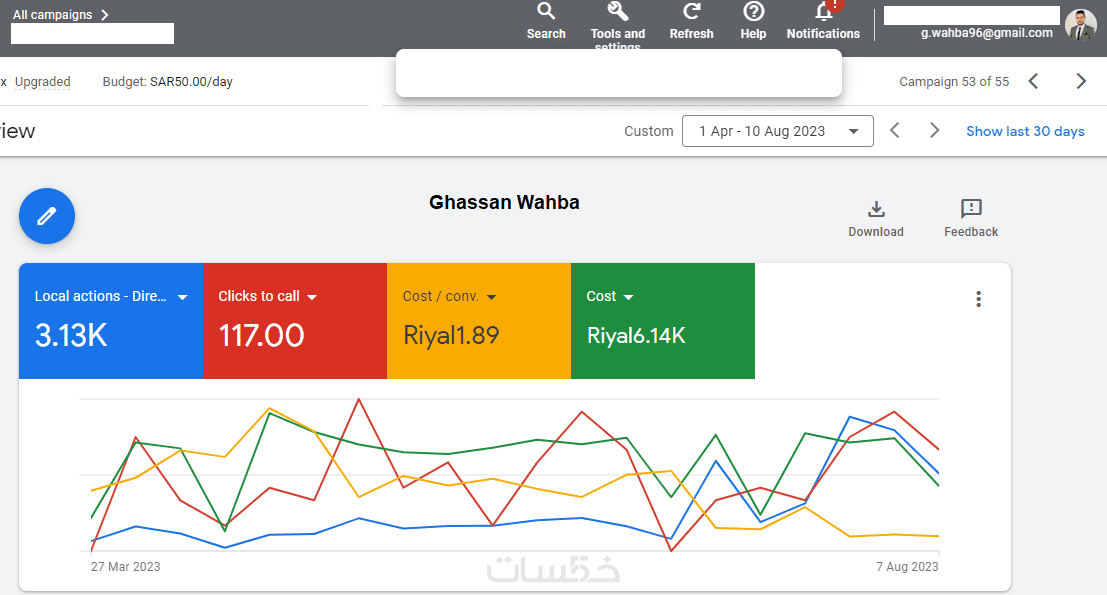Open the Notifications bell icon
Screen dimensions: 1107x595
click(824, 13)
